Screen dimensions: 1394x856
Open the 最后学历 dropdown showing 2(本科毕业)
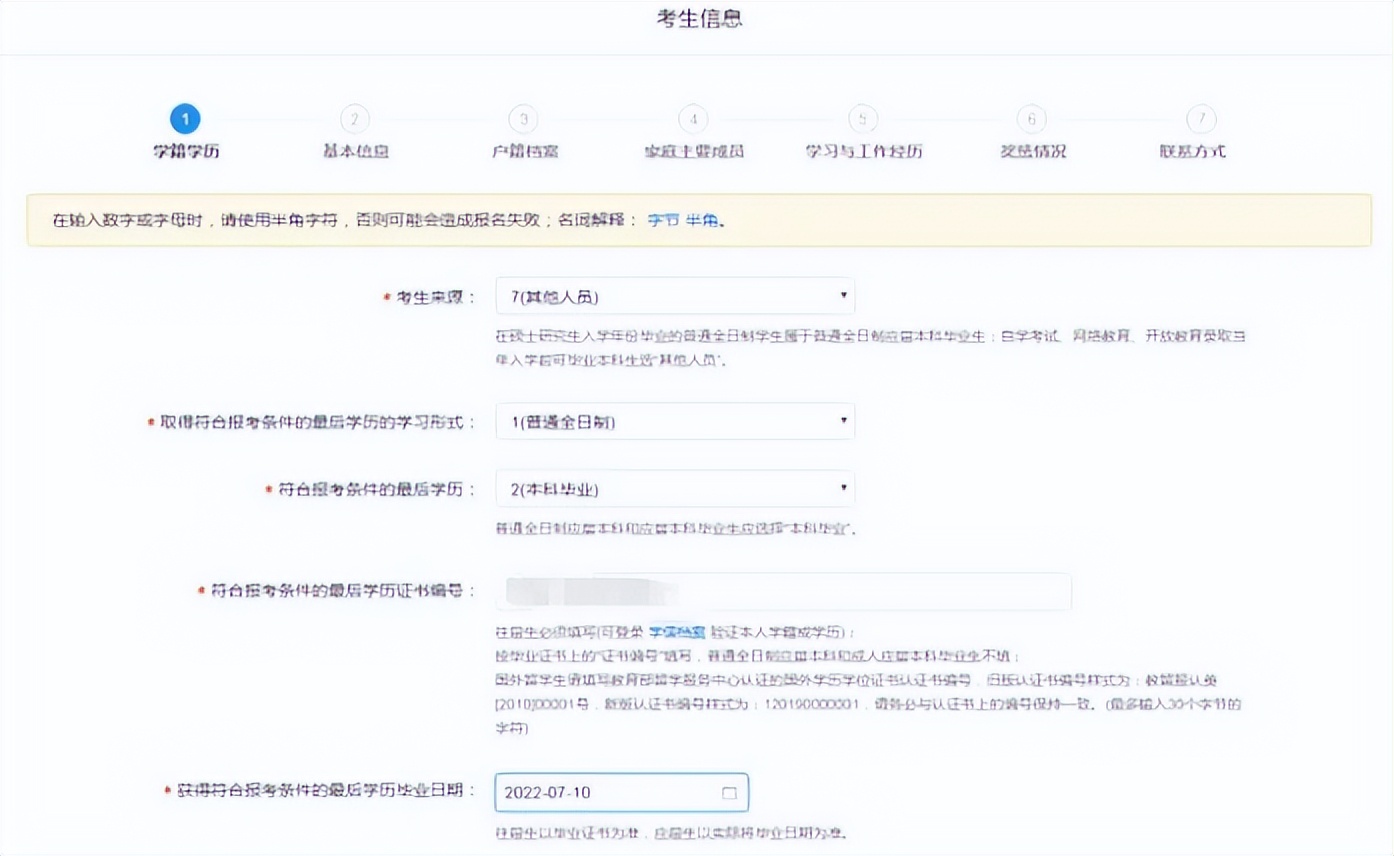[x=675, y=487]
